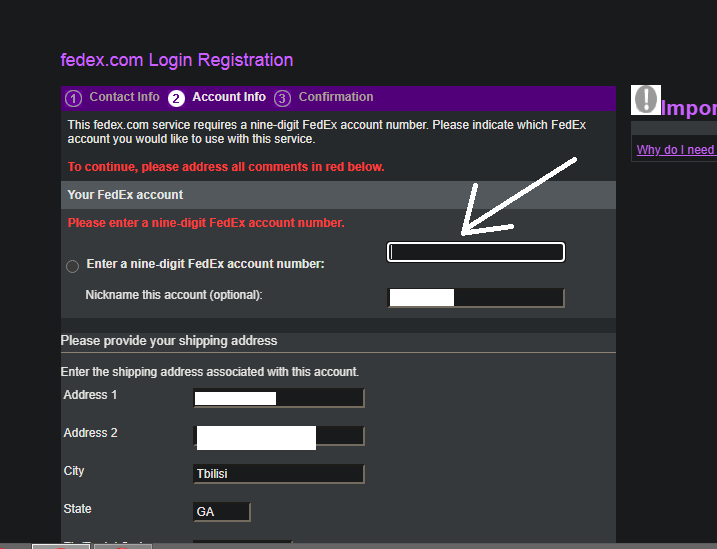
Task: Click the Address 2 text field
Action: tap(278, 436)
